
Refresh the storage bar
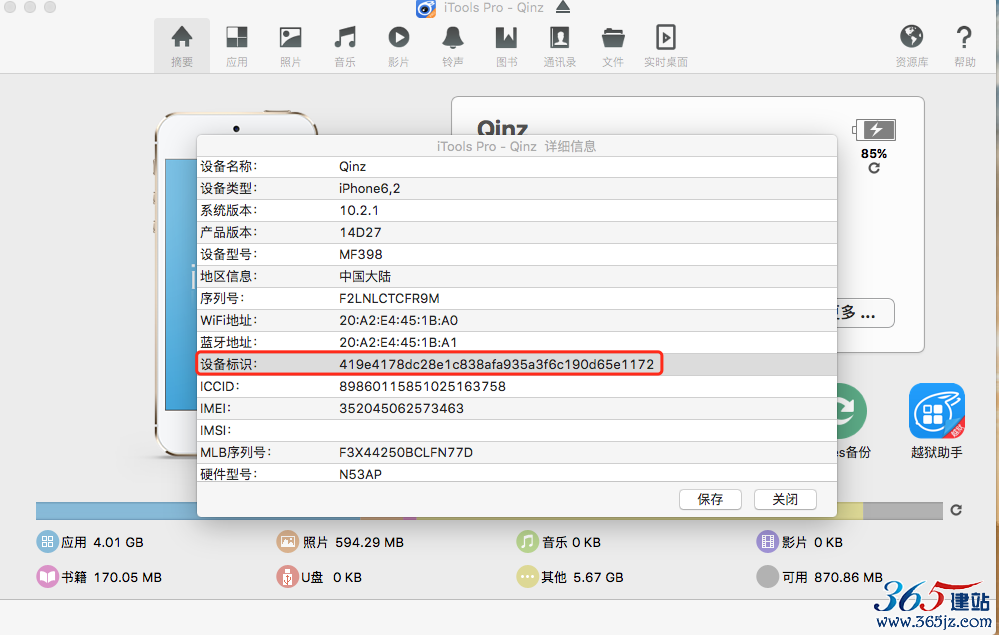(956, 510)
